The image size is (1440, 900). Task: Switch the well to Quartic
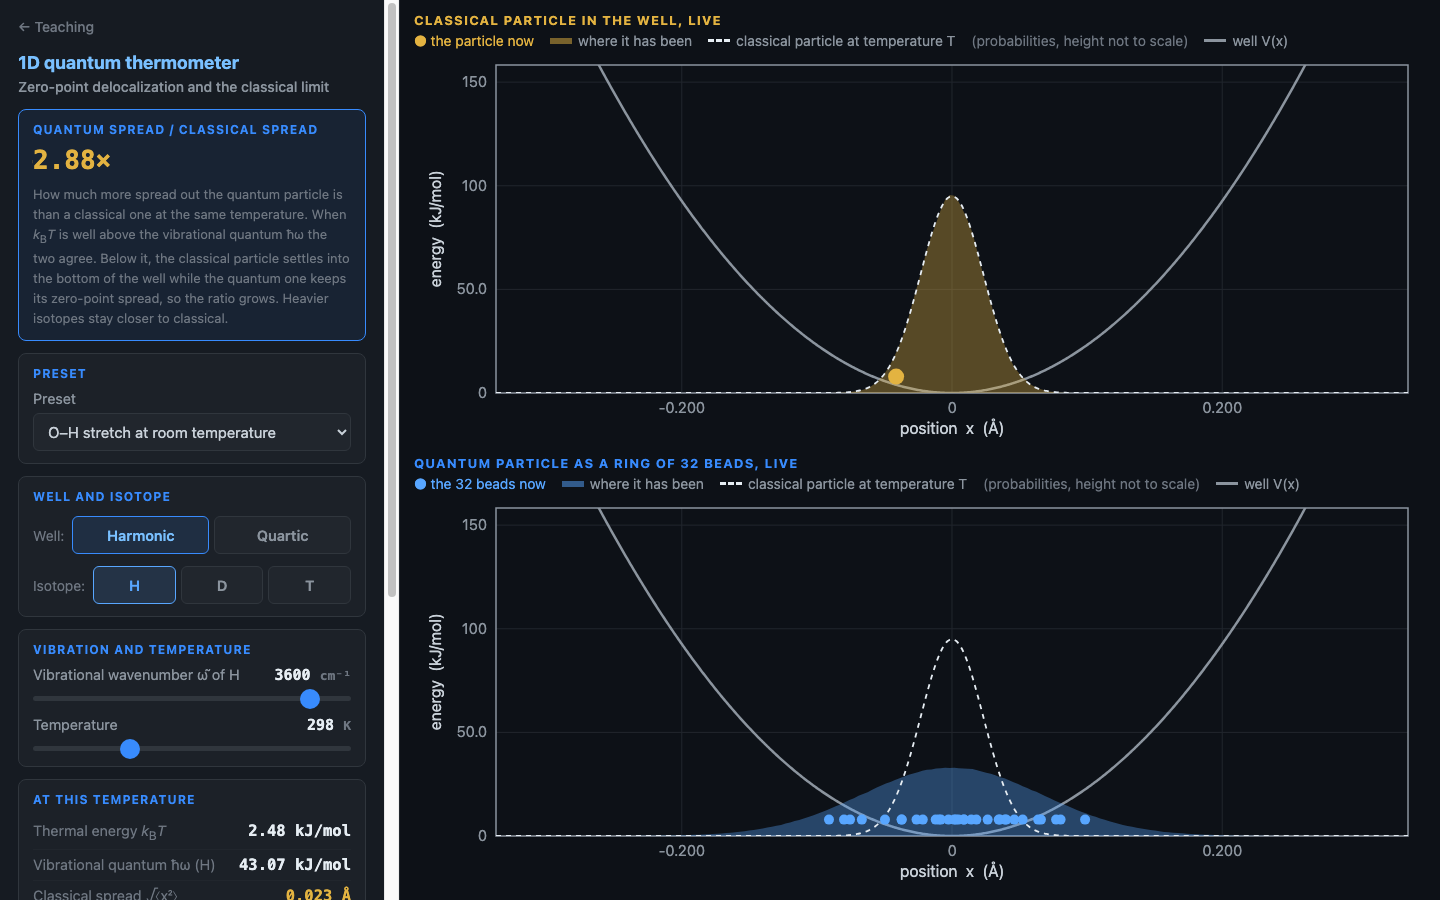tap(283, 535)
